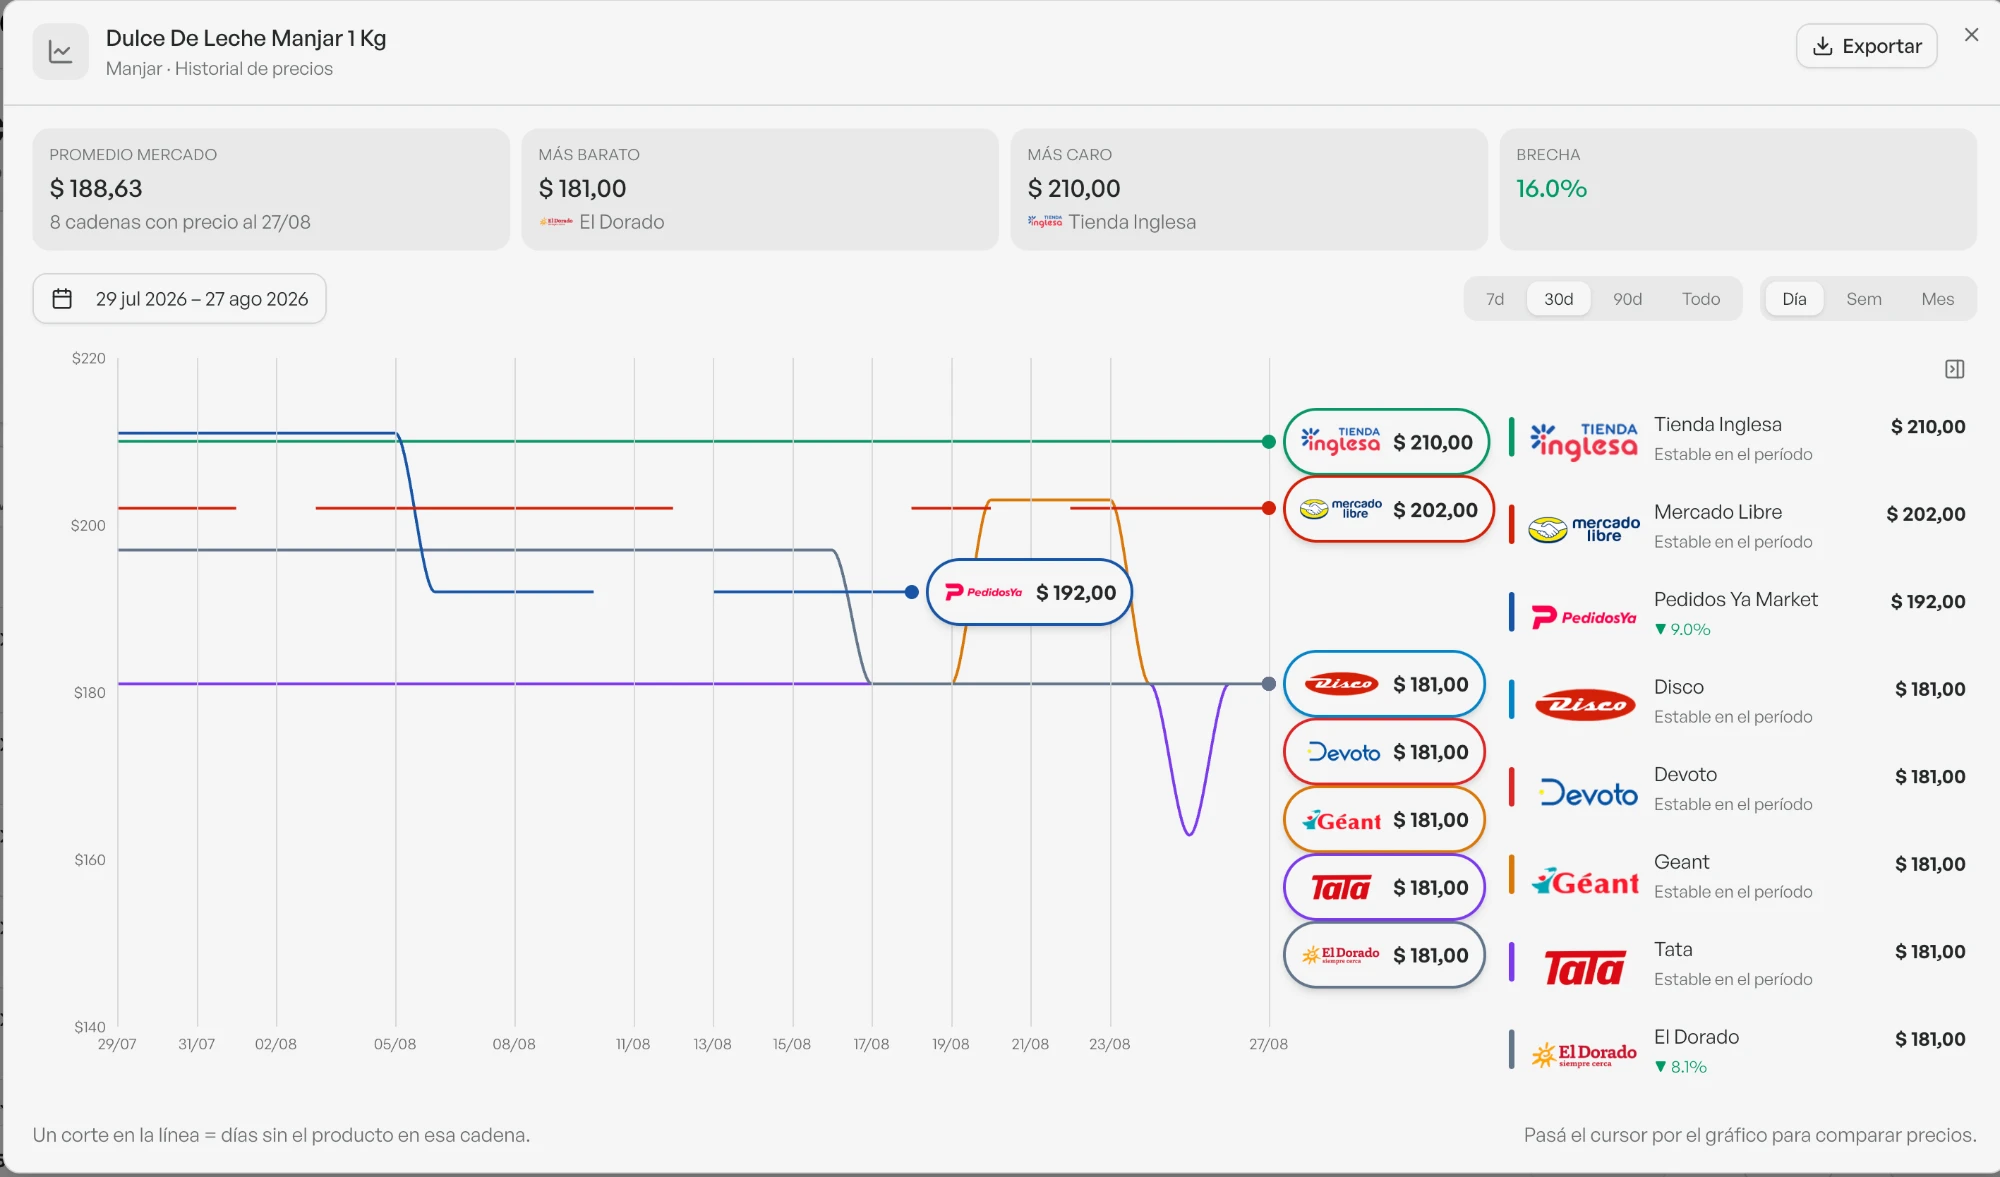Click Géant logo in legend list
This screenshot has width=2000, height=1177.
tap(1585, 881)
